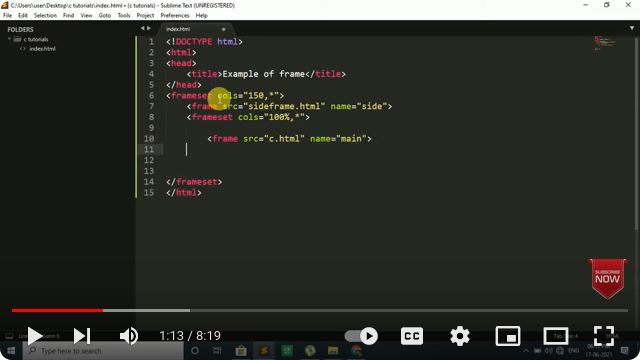Viewport: 640px width, 360px height.
Task: Open Microsoft Store taskbar icon
Action: [241, 351]
